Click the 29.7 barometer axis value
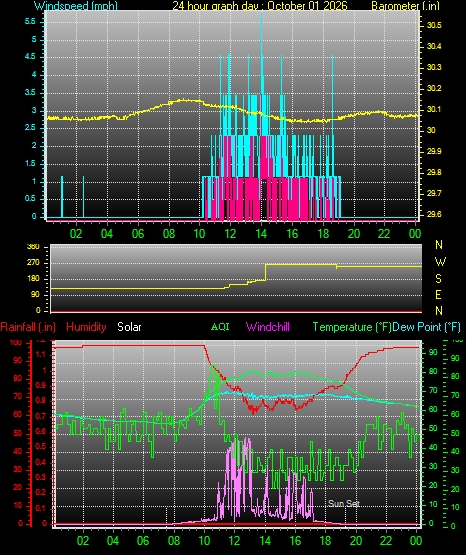The height and width of the screenshot is (555, 466). click(x=434, y=194)
